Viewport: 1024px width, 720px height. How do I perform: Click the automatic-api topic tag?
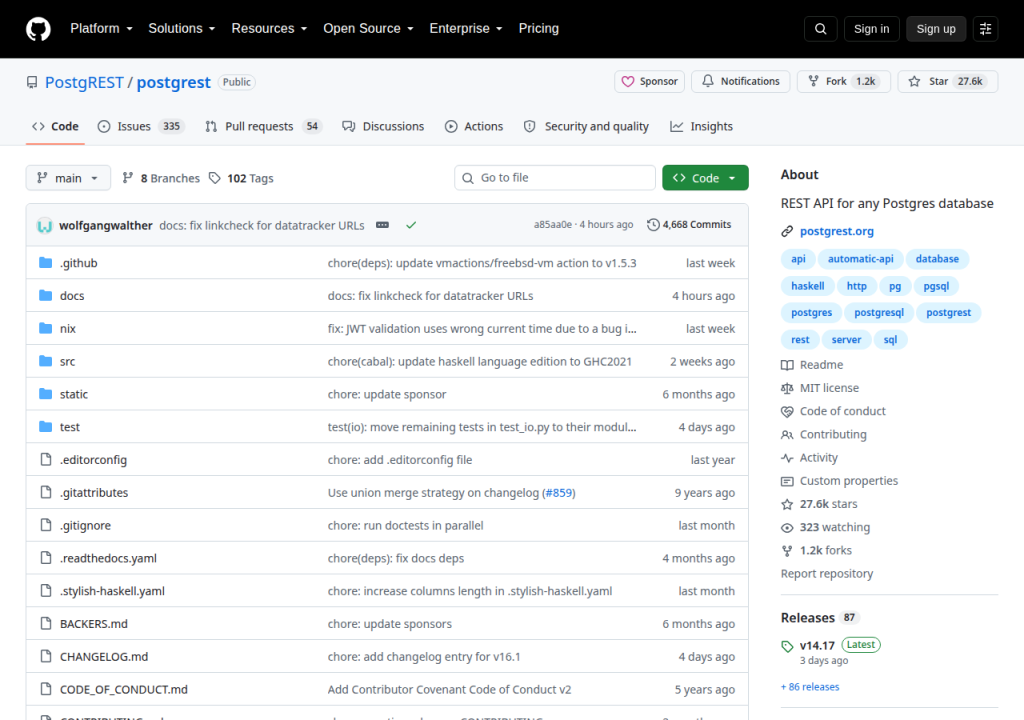tap(861, 259)
